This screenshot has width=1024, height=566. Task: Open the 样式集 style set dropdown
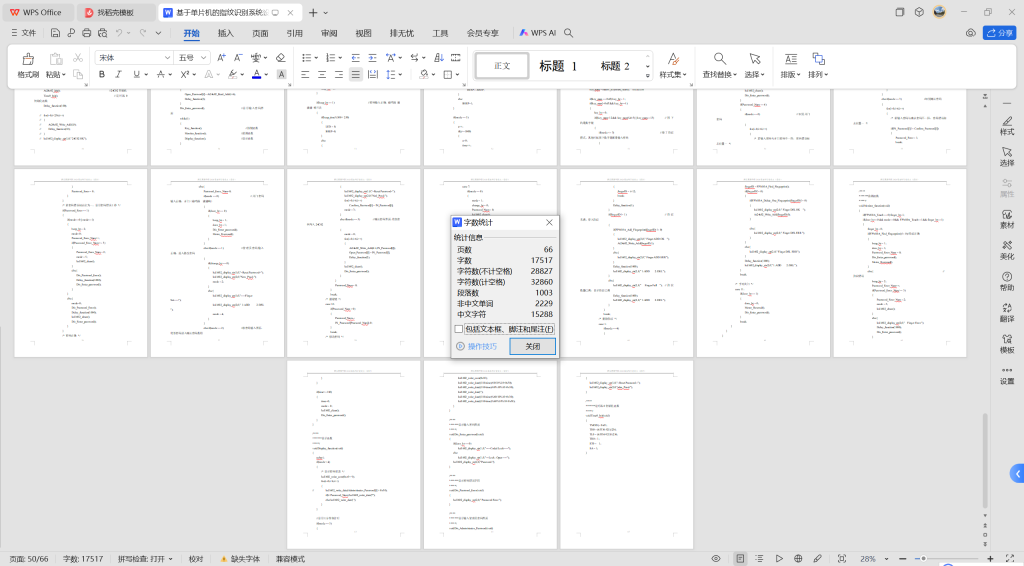(x=673, y=65)
